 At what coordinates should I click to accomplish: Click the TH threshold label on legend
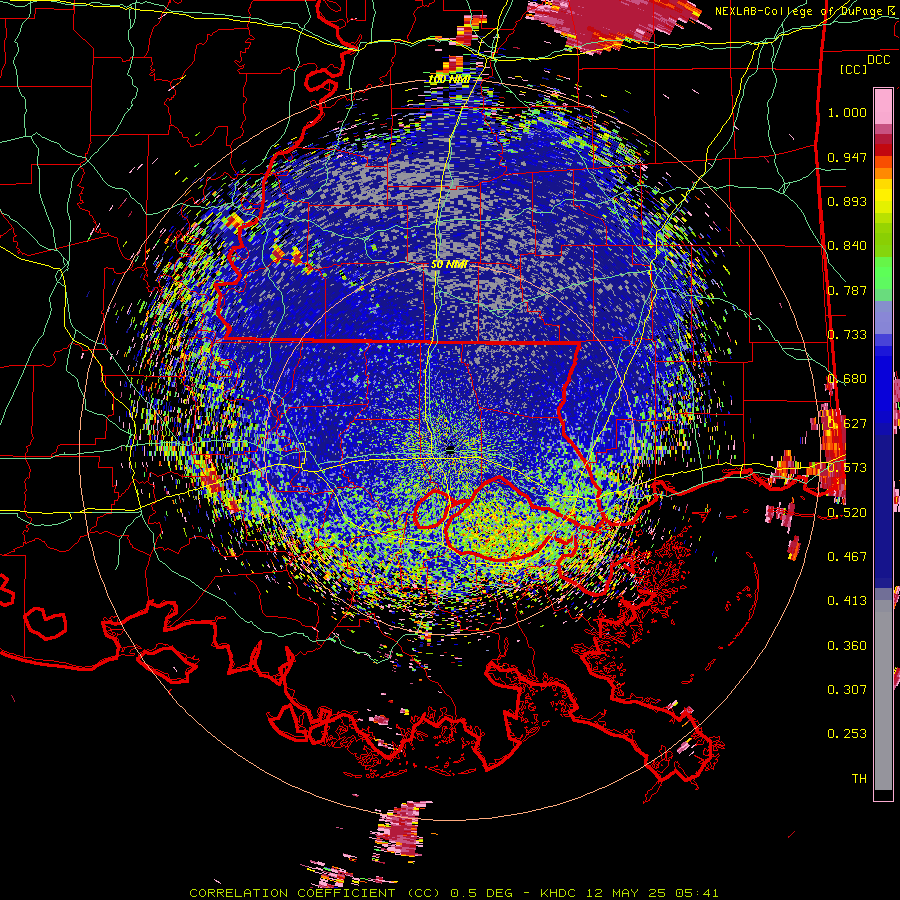(x=859, y=778)
